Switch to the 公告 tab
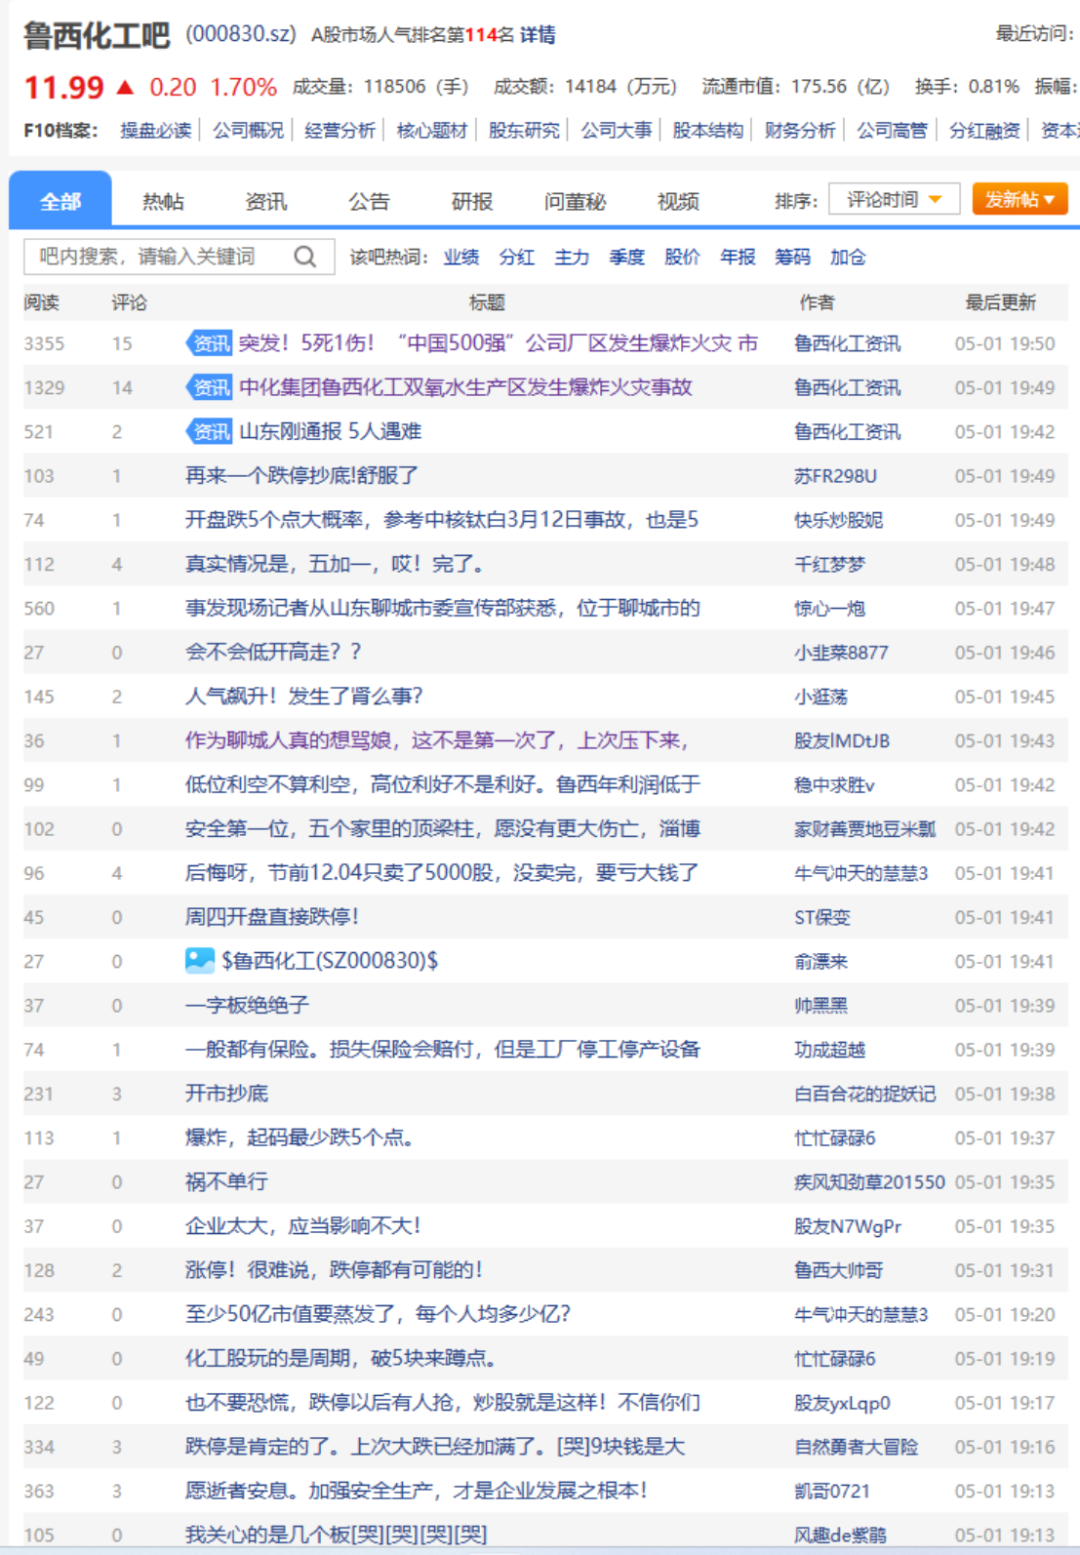The height and width of the screenshot is (1555, 1080). 369,201
